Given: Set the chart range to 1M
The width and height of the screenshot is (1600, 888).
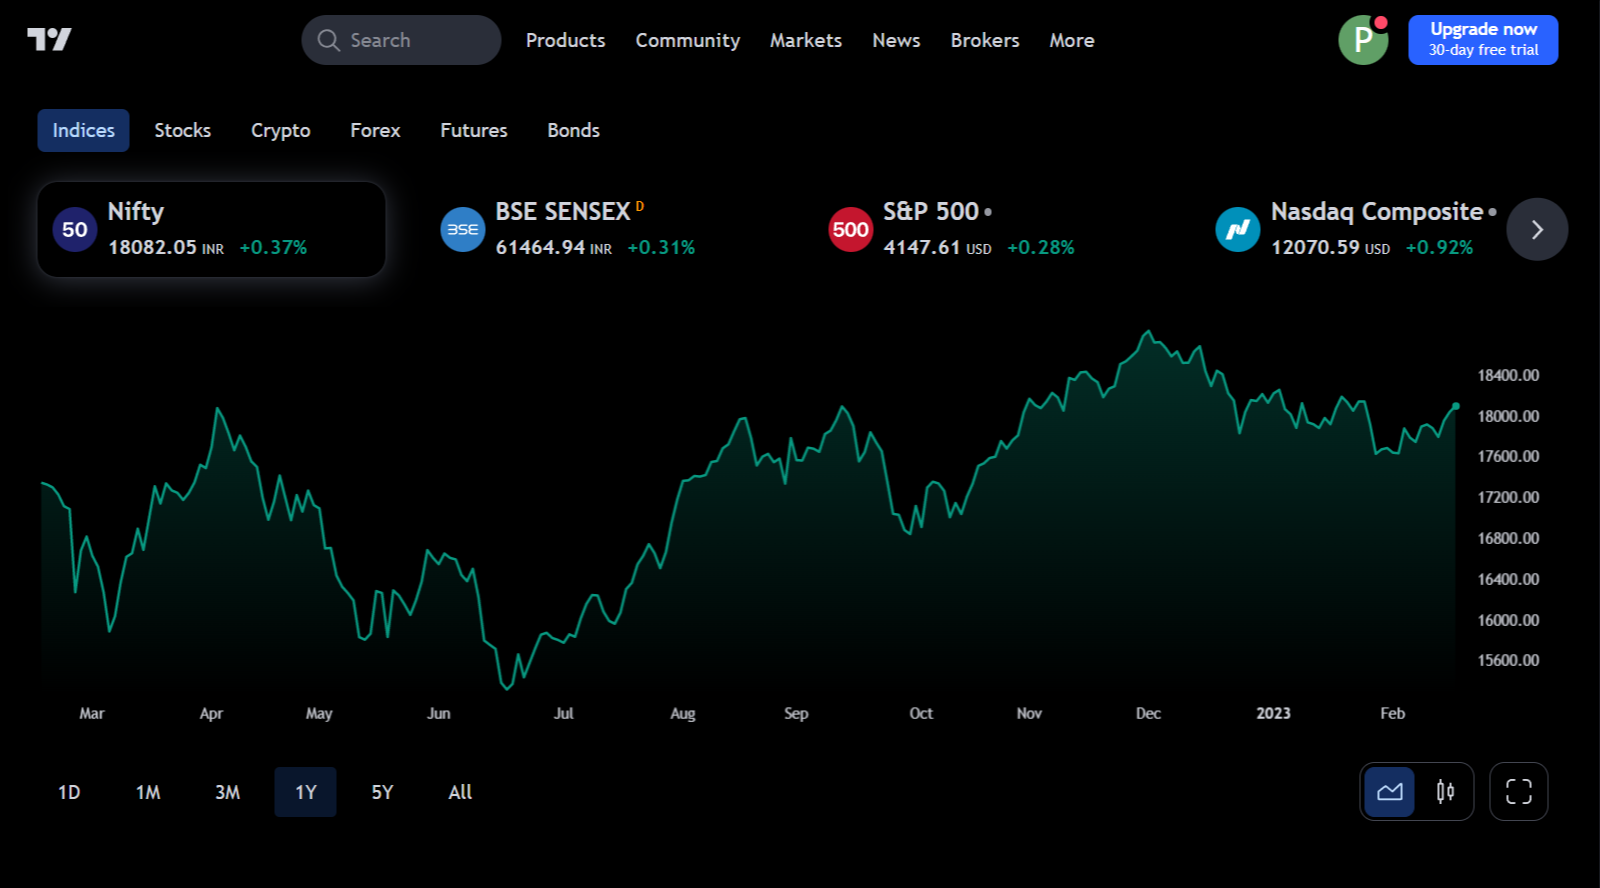Looking at the screenshot, I should (x=148, y=792).
